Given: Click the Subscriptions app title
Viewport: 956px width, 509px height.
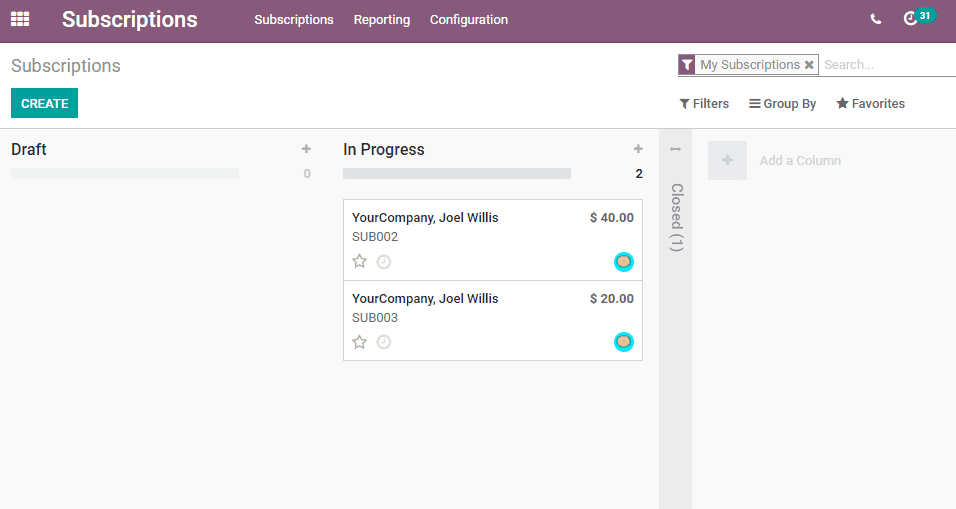Looking at the screenshot, I should (x=130, y=20).
